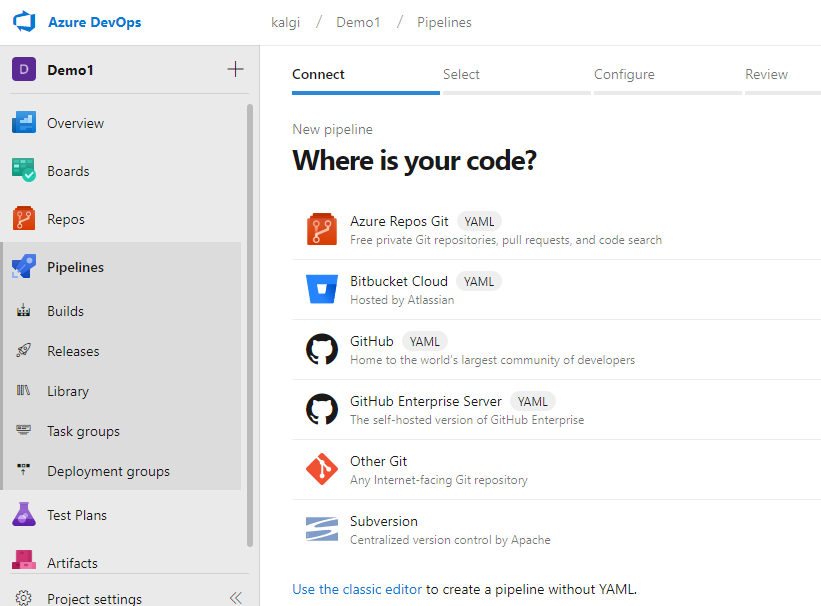The height and width of the screenshot is (606, 821).
Task: Open Task groups under Pipelines
Action: [x=83, y=431]
